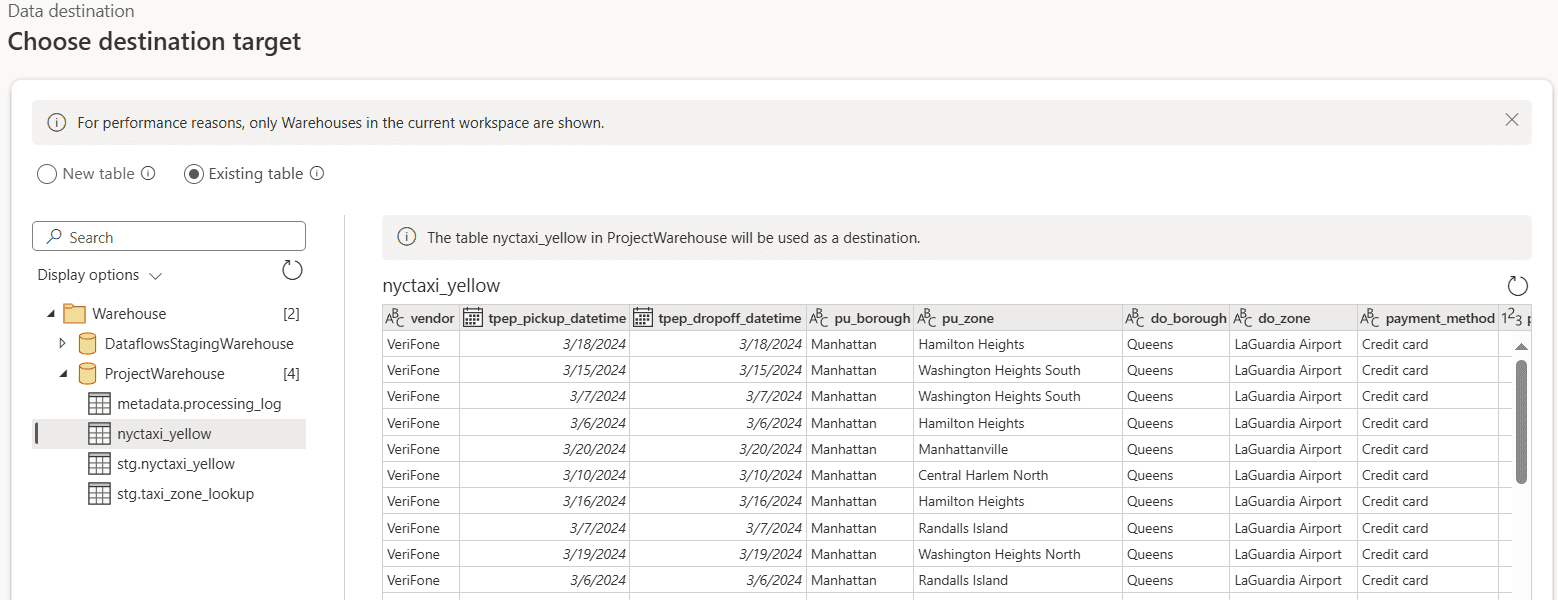The width and height of the screenshot is (1558, 600).
Task: Click the Warehouse folder label
Action: coord(129,314)
